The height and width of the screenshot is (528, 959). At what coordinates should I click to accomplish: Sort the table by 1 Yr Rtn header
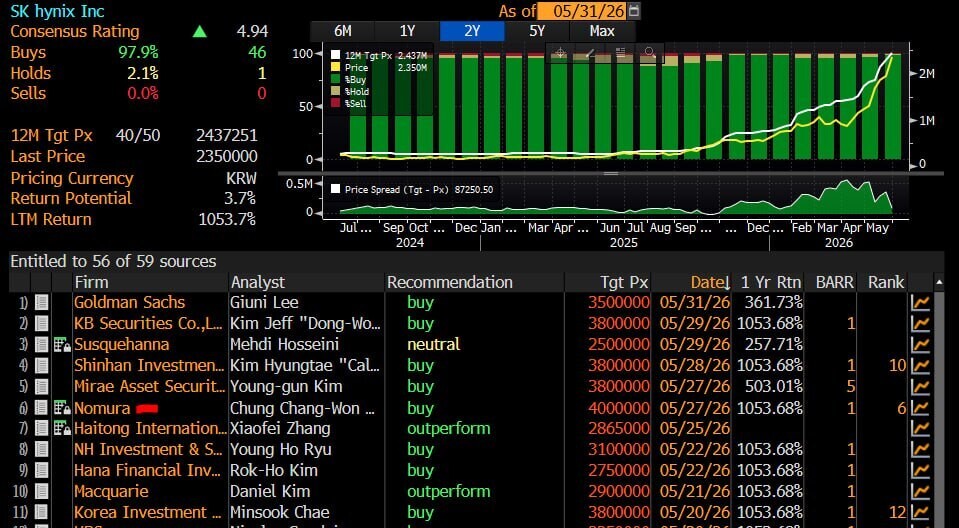(771, 282)
